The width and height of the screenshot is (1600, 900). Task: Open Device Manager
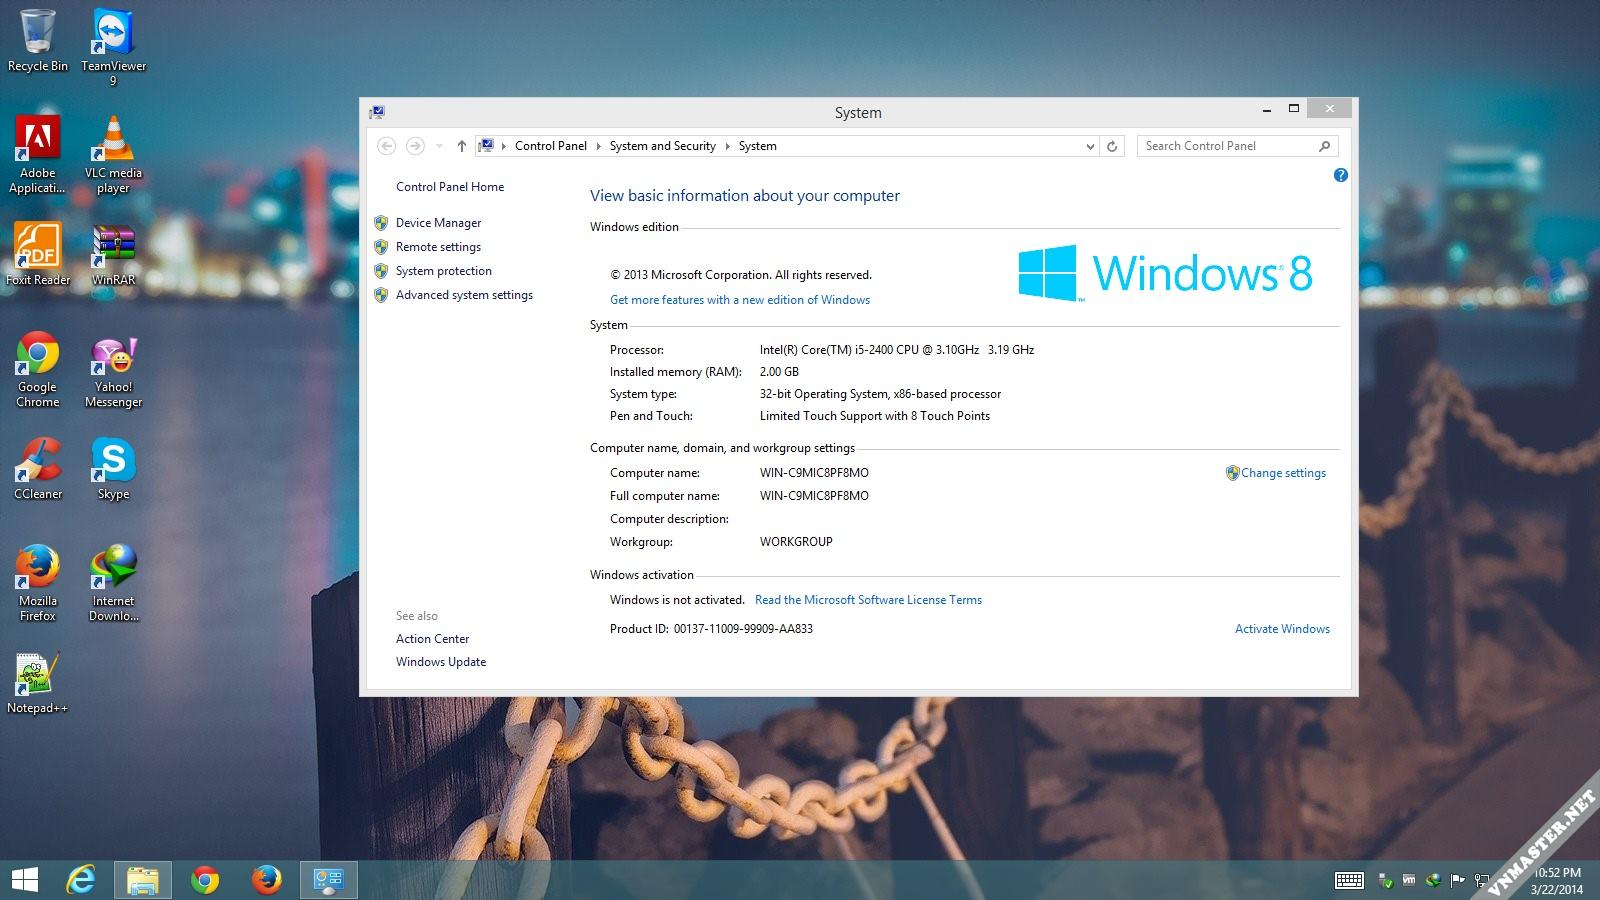[x=438, y=223]
